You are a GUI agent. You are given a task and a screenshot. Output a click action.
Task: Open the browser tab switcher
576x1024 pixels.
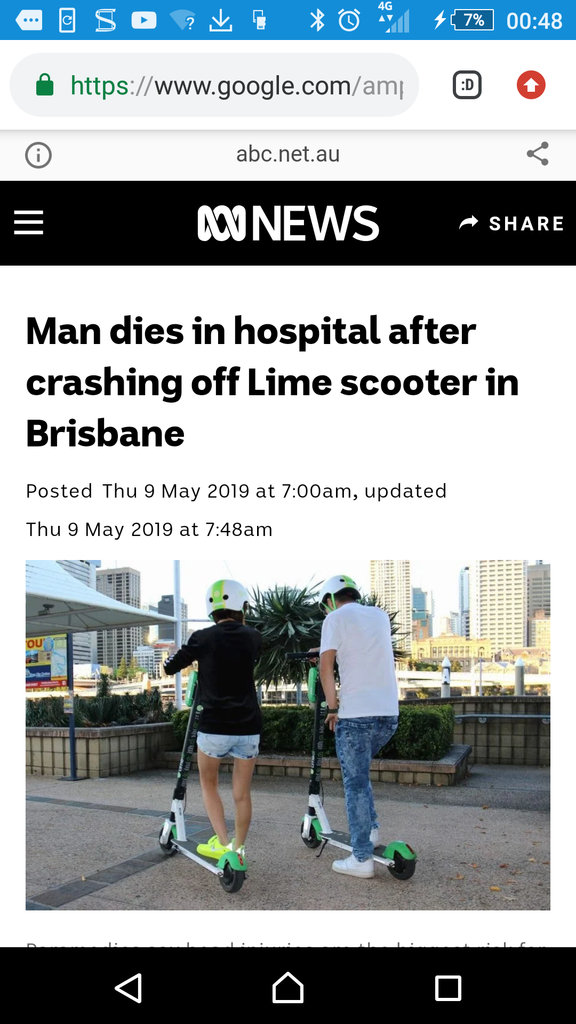click(x=467, y=85)
